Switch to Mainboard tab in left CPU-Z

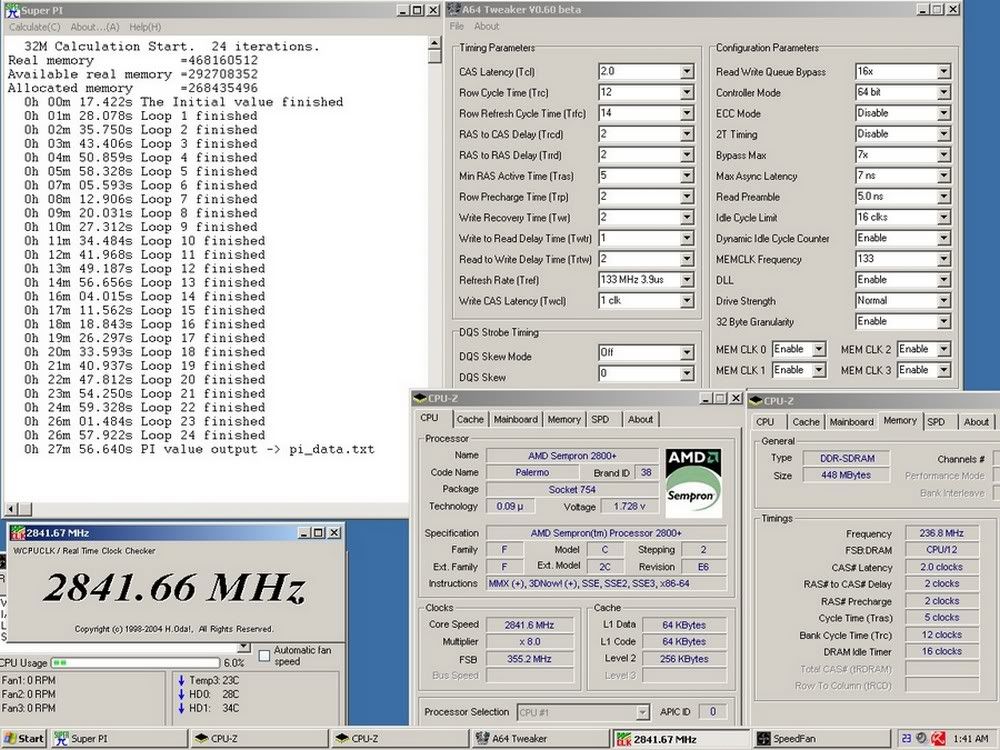point(515,420)
